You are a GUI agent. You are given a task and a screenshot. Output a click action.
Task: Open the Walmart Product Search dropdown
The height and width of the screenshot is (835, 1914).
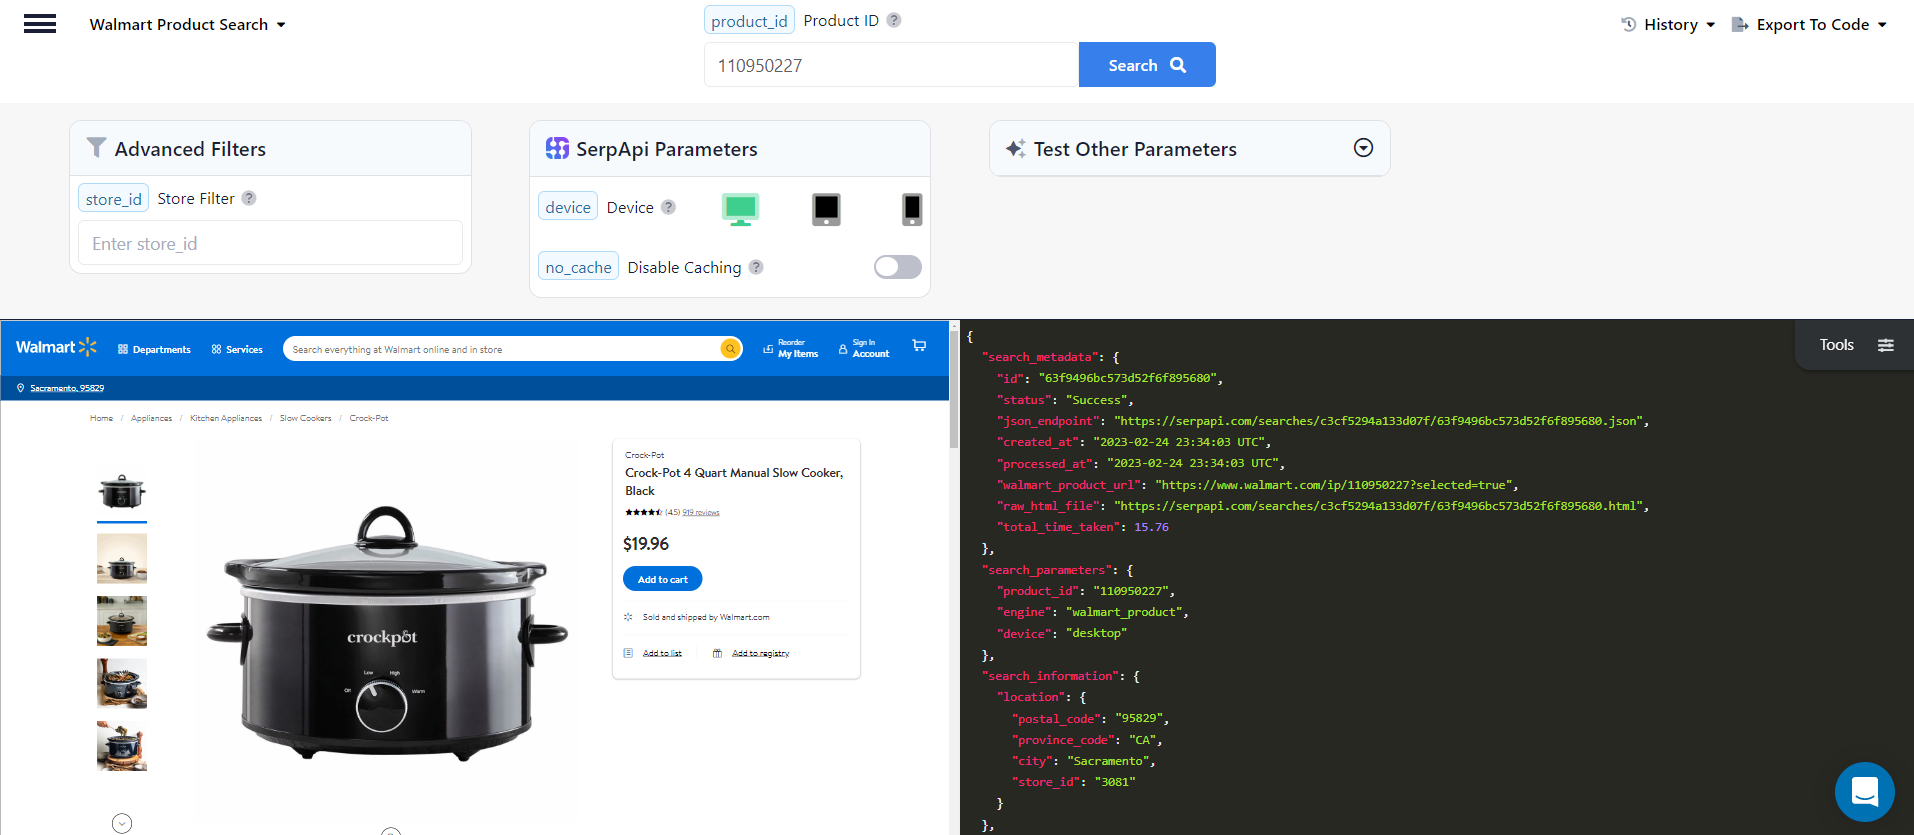[187, 24]
